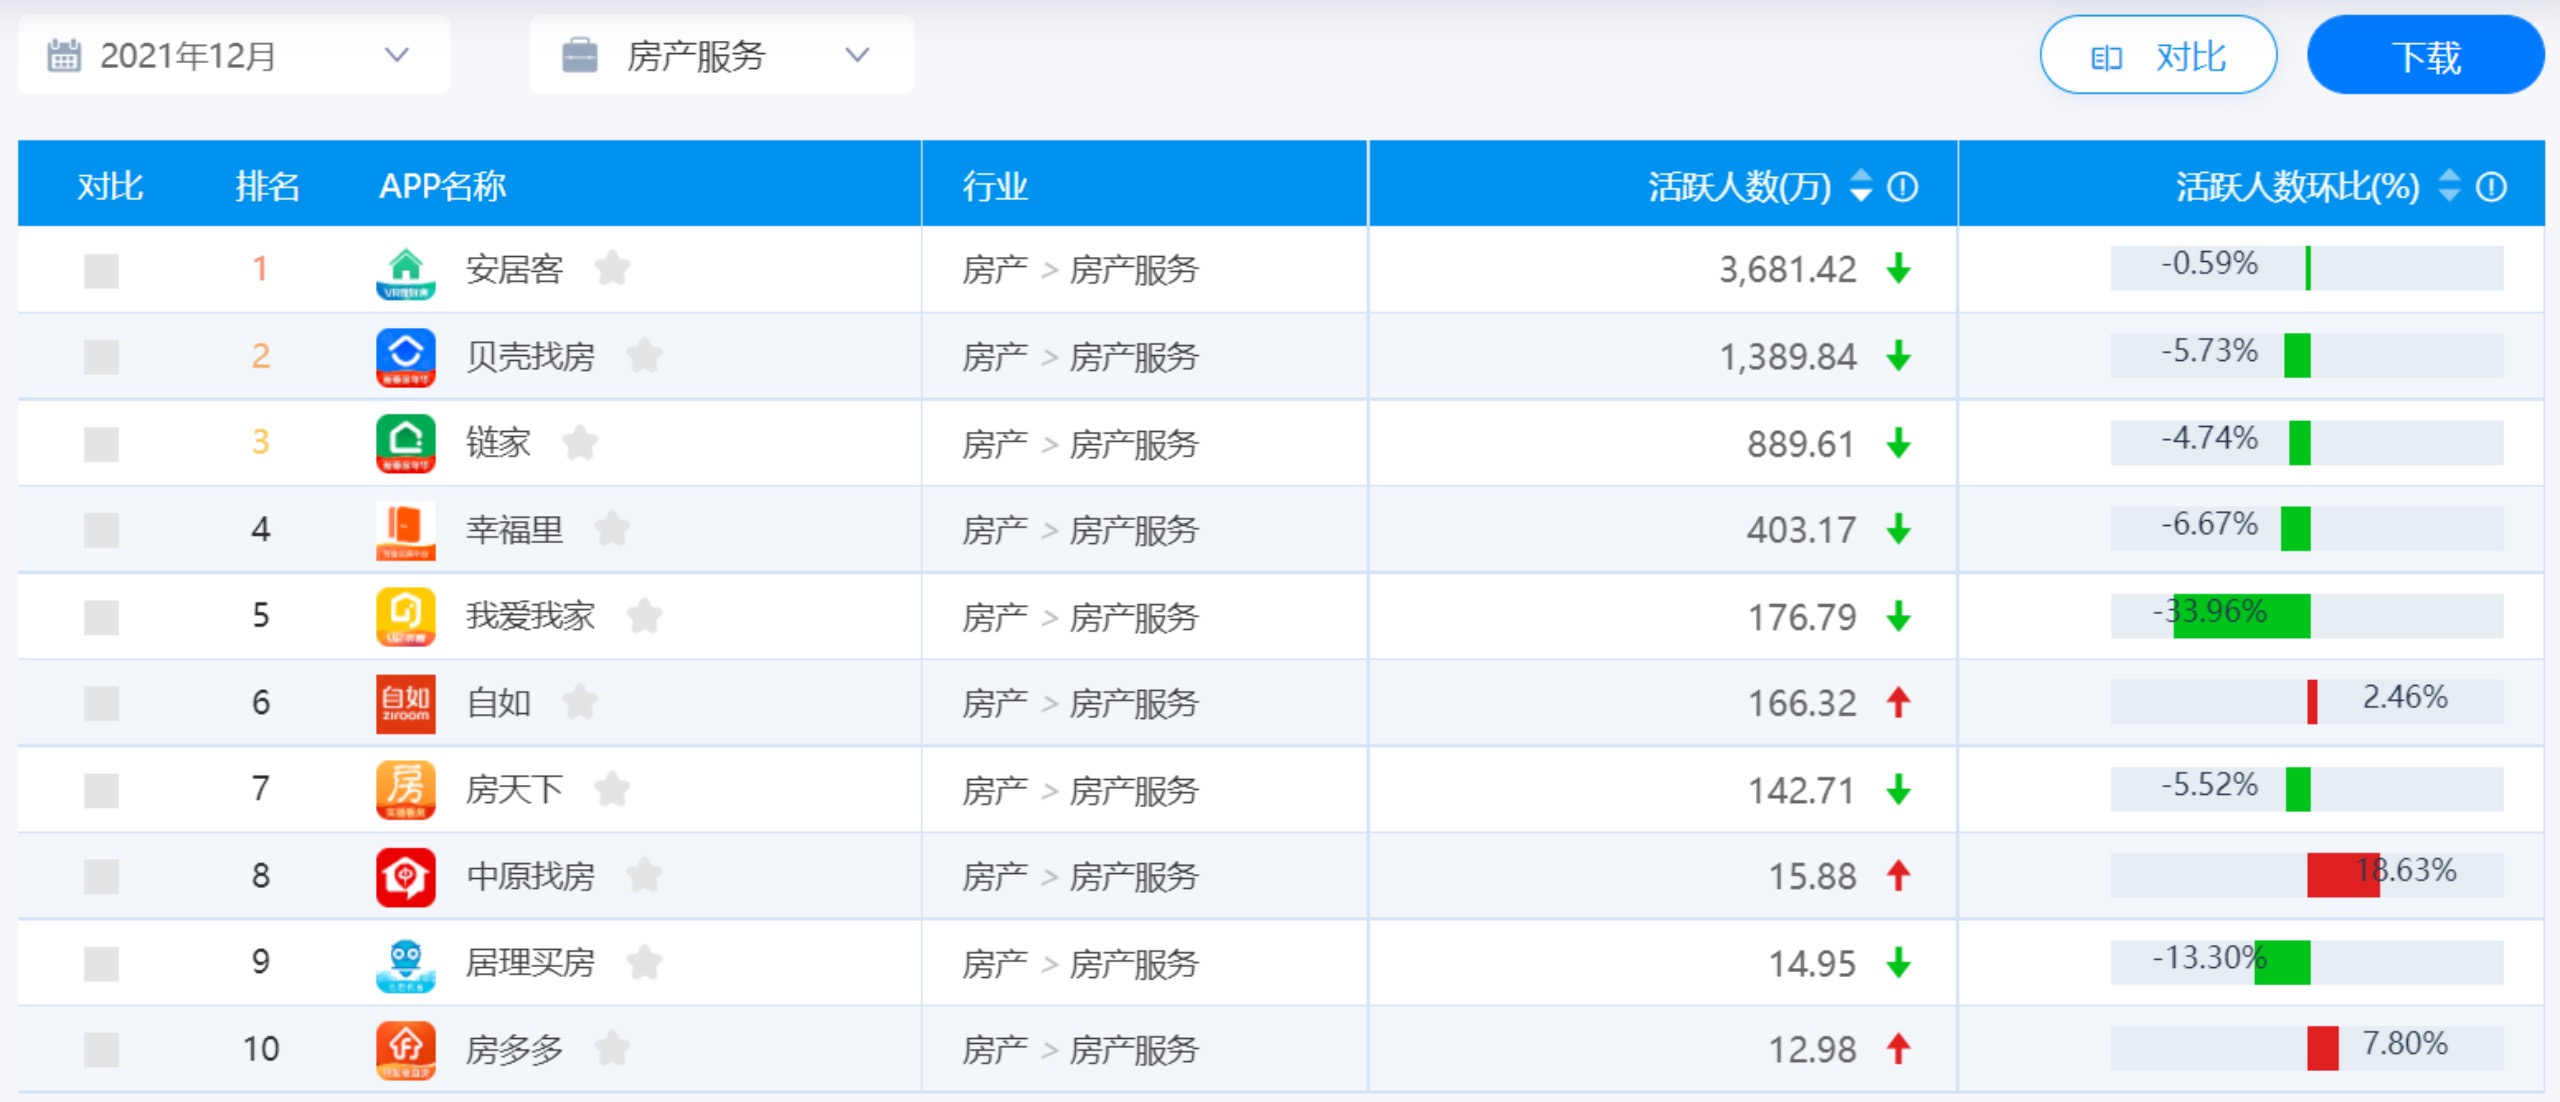The height and width of the screenshot is (1102, 2560).
Task: Open the 2021年12月 date dropdown
Action: point(233,56)
